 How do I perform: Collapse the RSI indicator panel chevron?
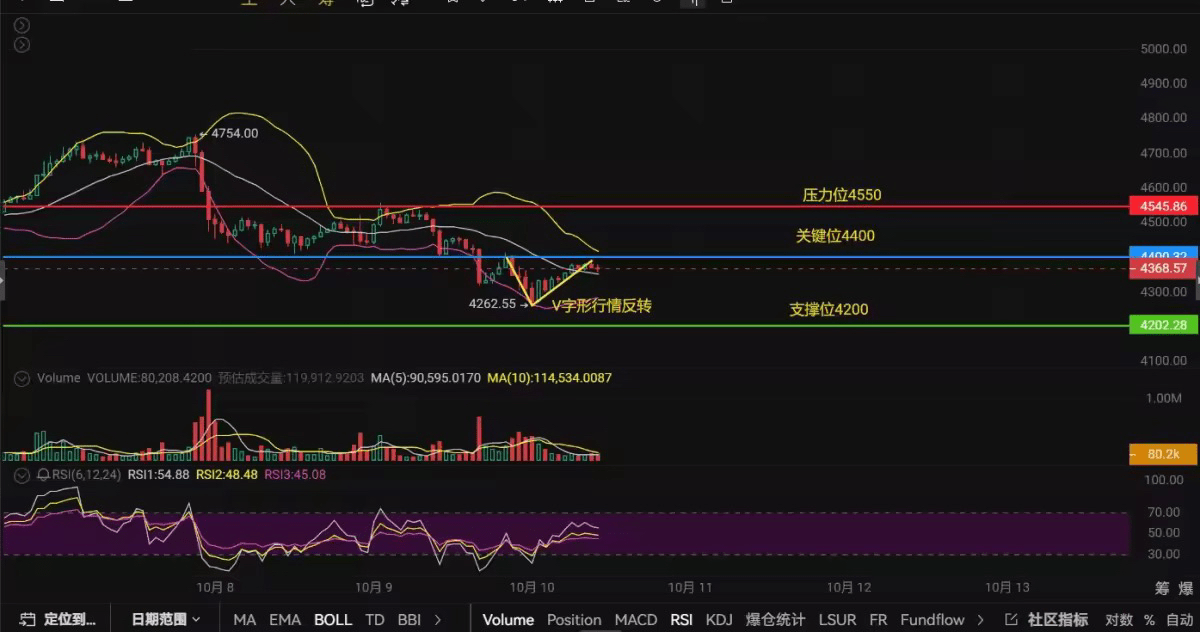[x=22, y=475]
